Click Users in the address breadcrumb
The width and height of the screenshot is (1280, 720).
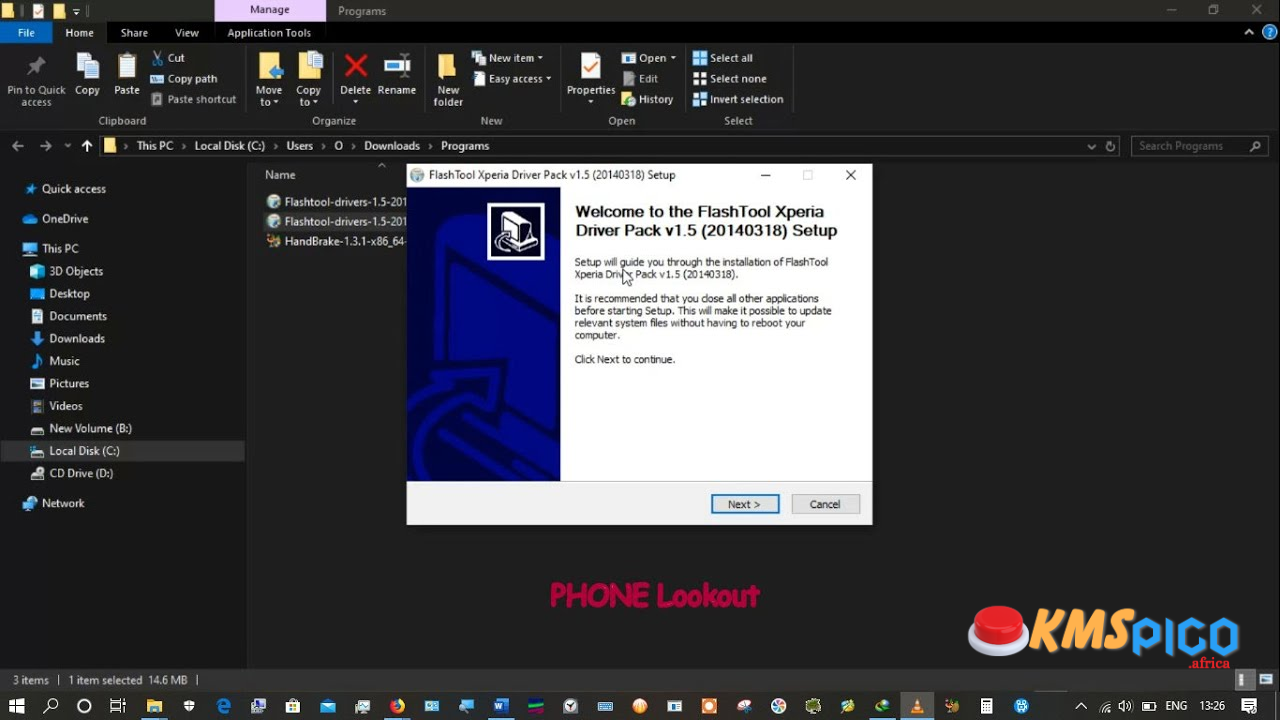tap(300, 146)
